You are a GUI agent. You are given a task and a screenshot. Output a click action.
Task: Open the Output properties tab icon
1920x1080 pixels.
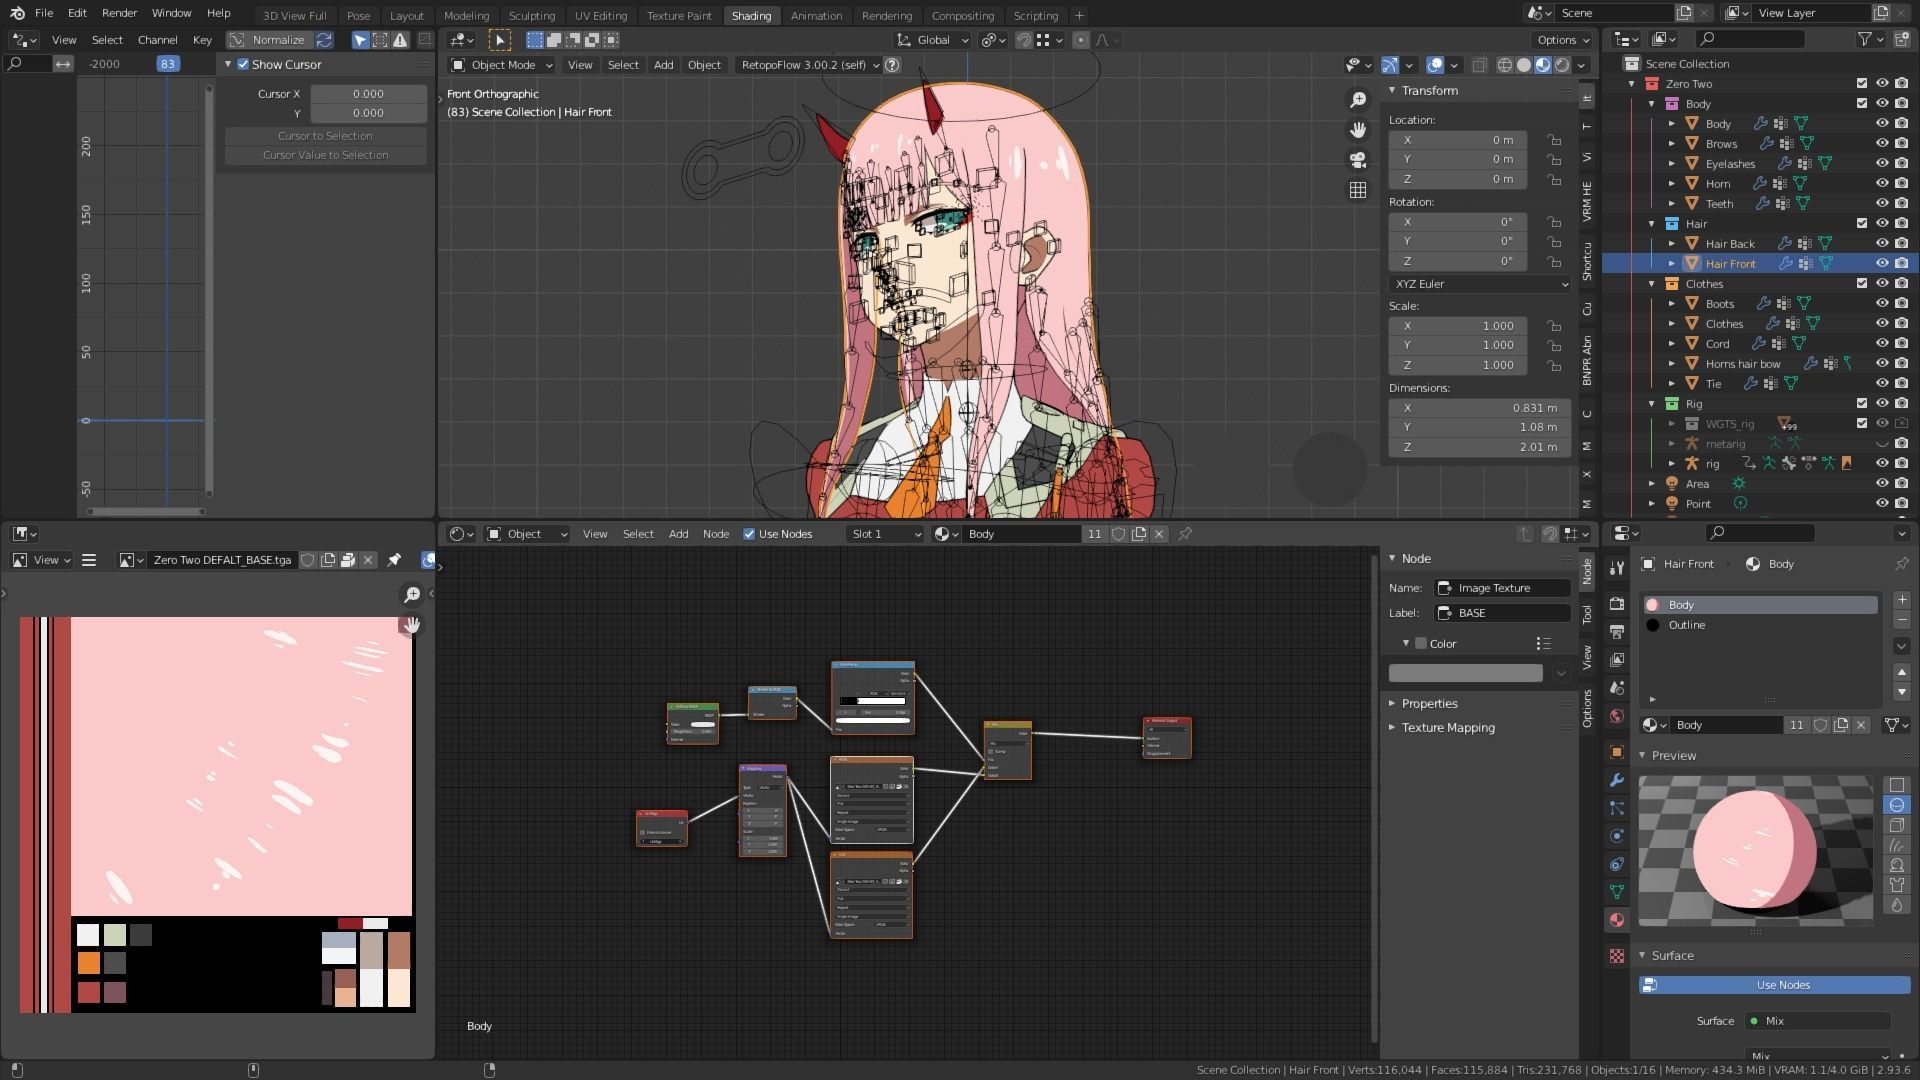(x=1616, y=632)
